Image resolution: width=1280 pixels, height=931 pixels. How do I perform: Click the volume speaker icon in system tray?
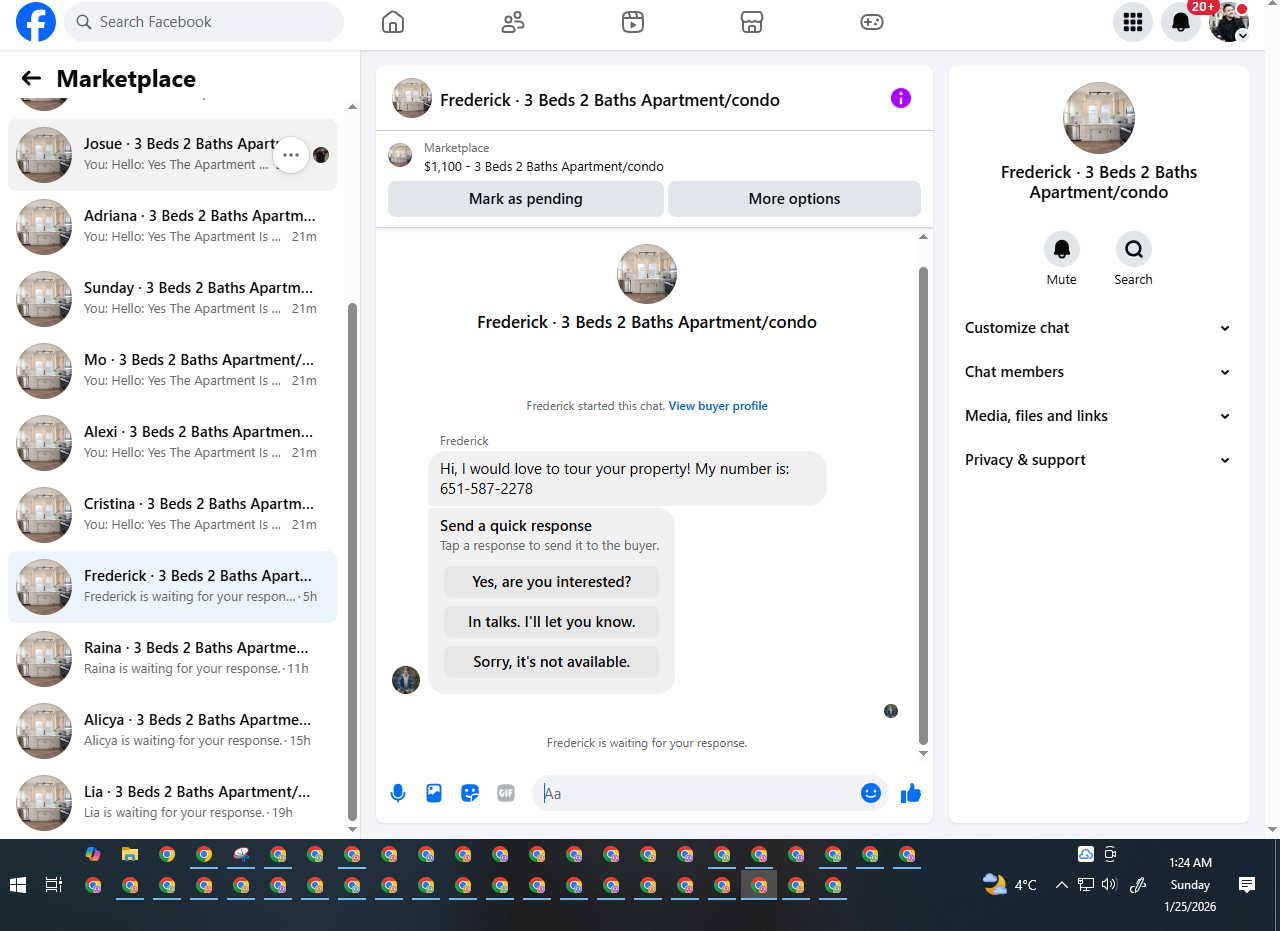pyautogui.click(x=1109, y=885)
